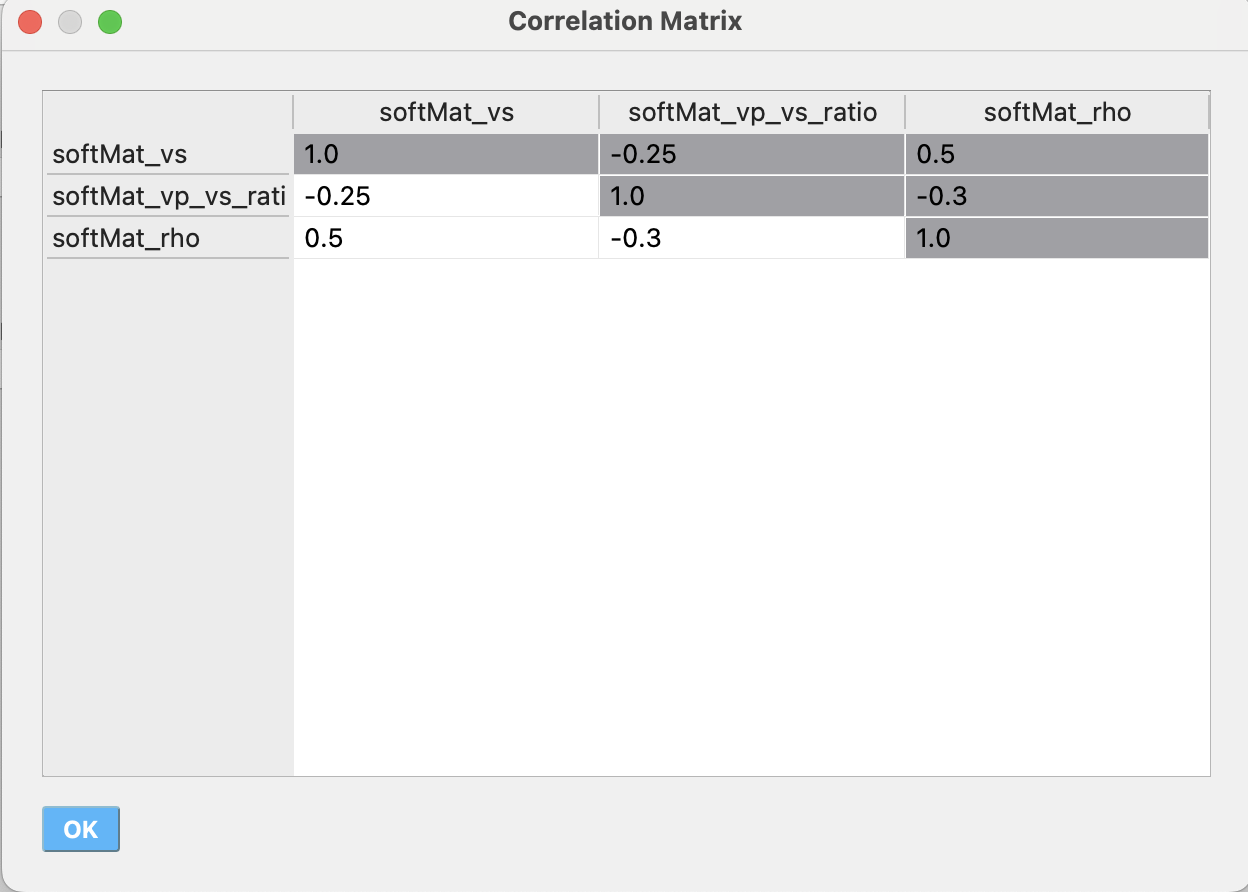The image size is (1248, 892).
Task: Select the softMat_rho row header
Action: pyautogui.click(x=168, y=238)
